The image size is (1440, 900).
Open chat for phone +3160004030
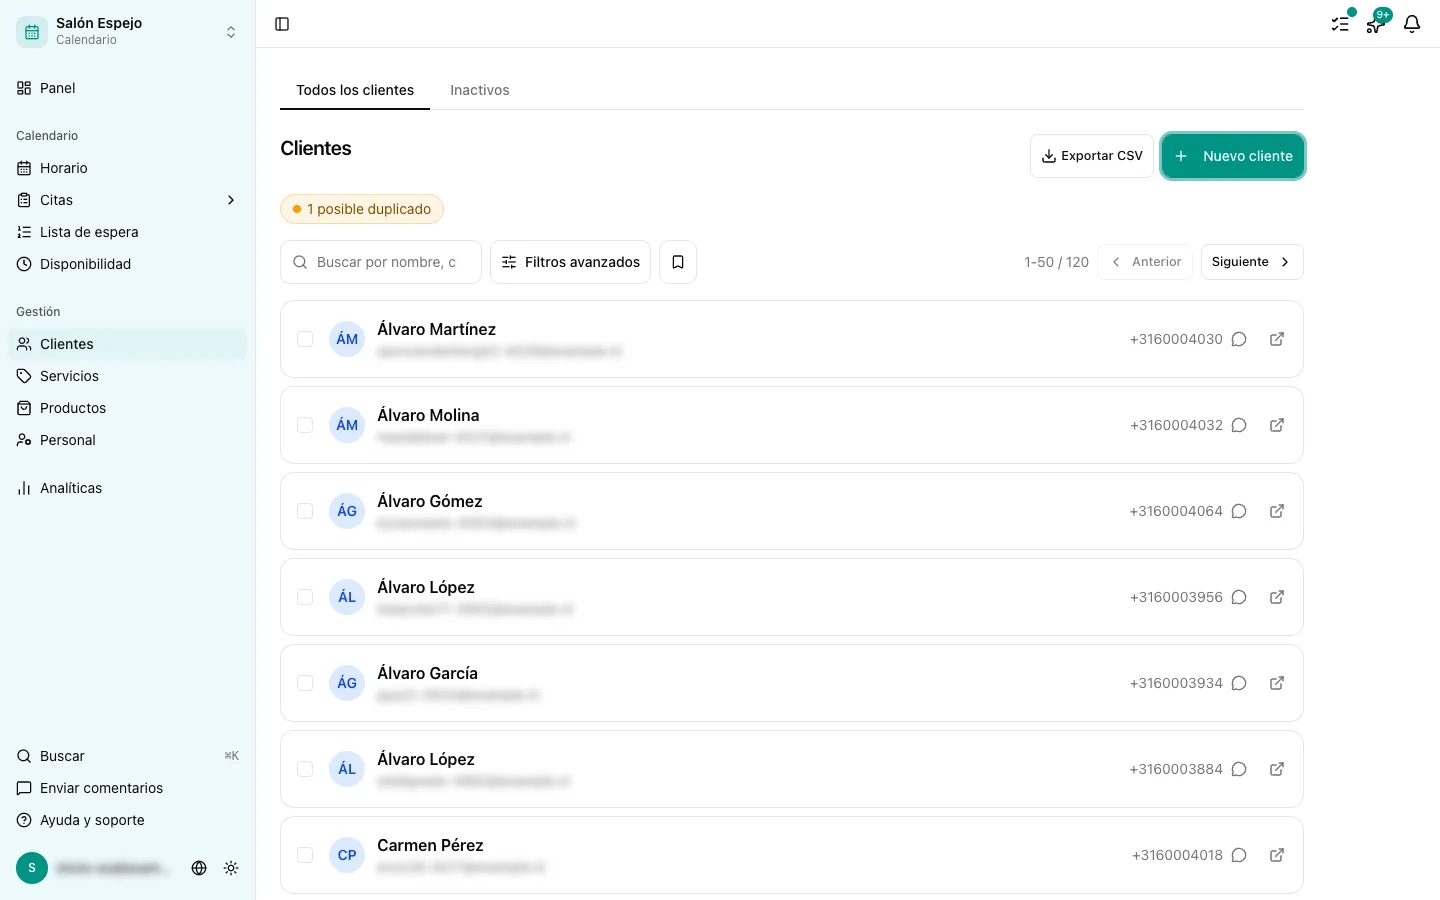(1239, 339)
